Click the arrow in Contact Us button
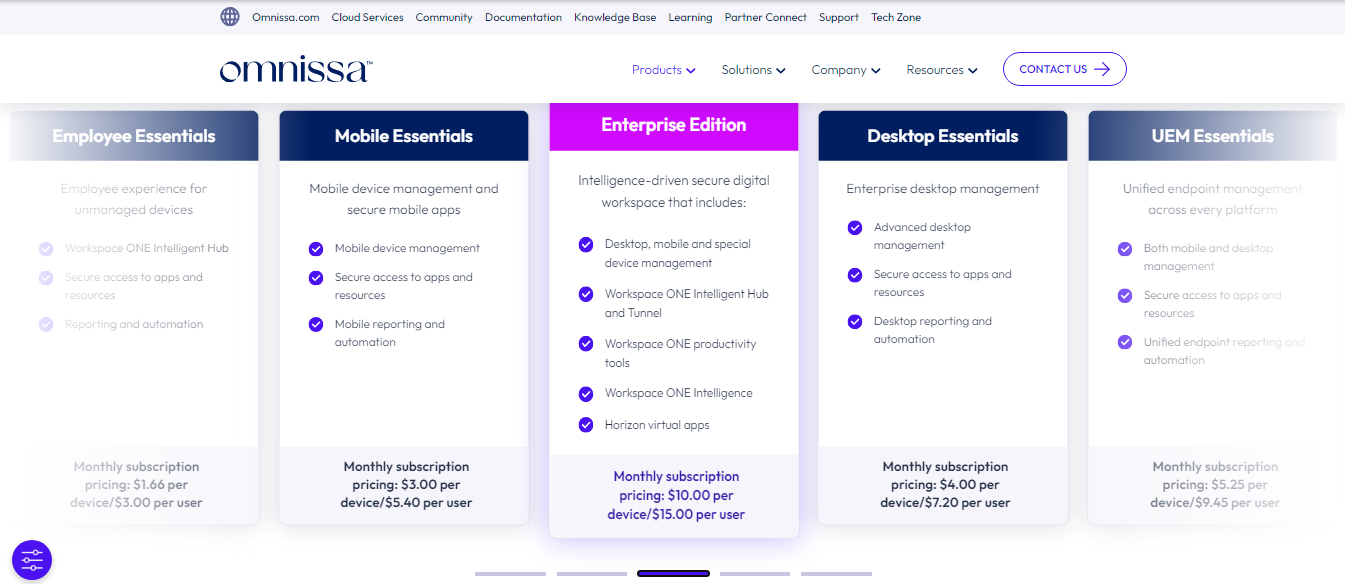 coord(1102,69)
